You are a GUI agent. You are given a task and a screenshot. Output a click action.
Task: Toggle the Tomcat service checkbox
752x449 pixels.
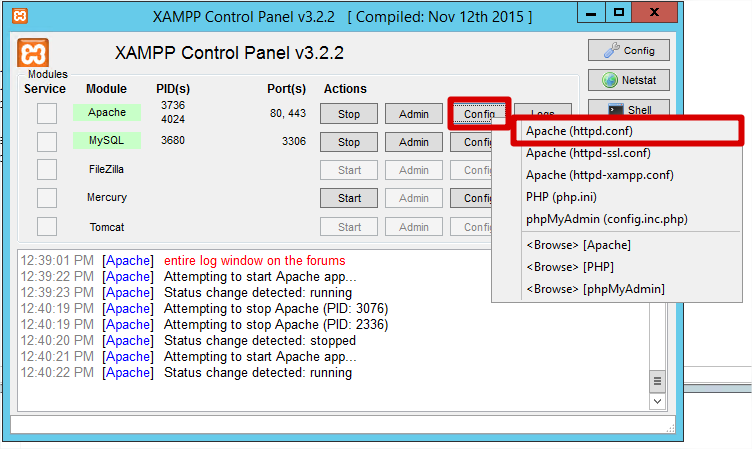[x=47, y=226]
